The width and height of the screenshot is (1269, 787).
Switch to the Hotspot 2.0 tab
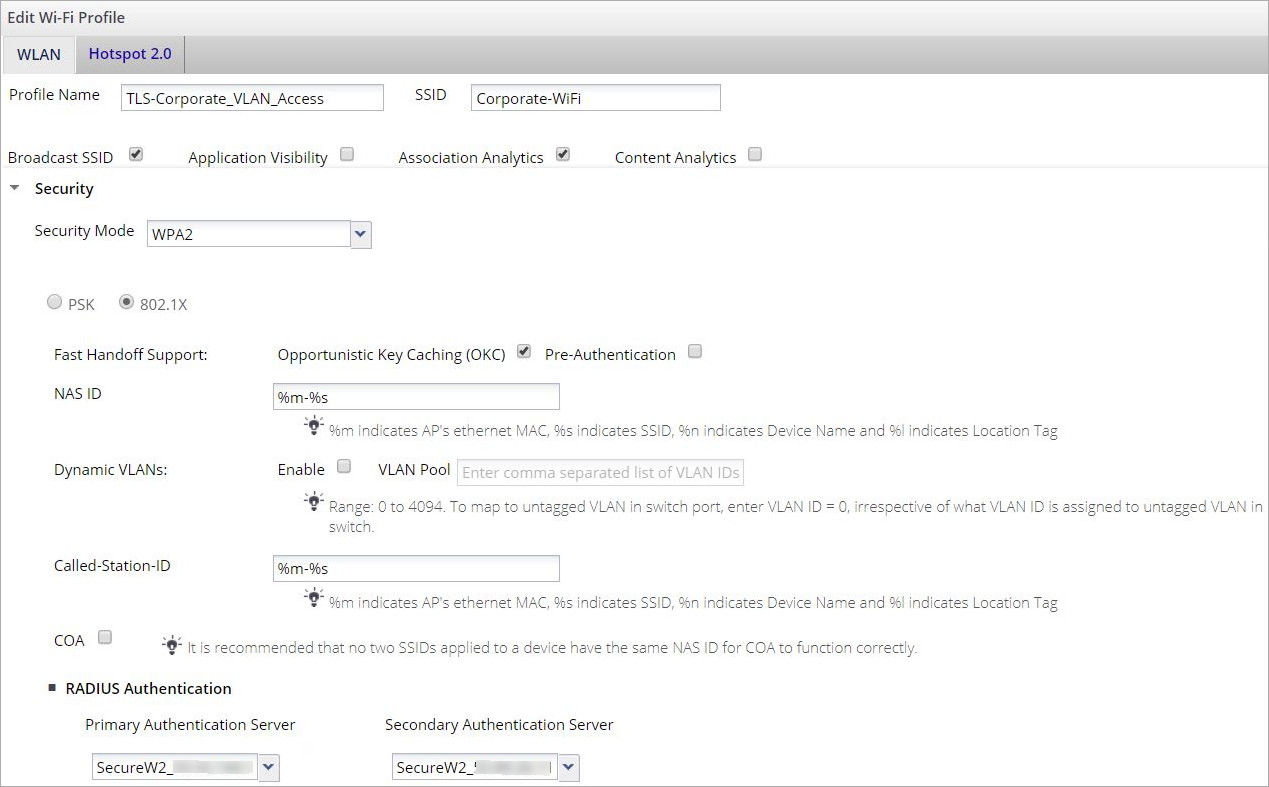point(130,54)
